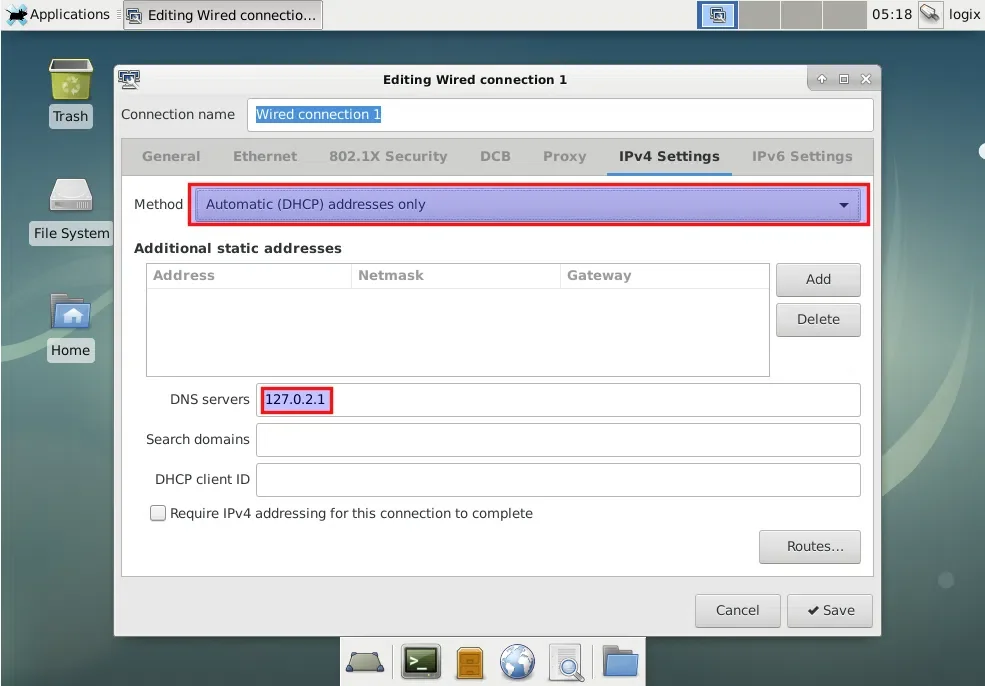Switch to the General tab
This screenshot has height=686, width=985.
tap(171, 156)
